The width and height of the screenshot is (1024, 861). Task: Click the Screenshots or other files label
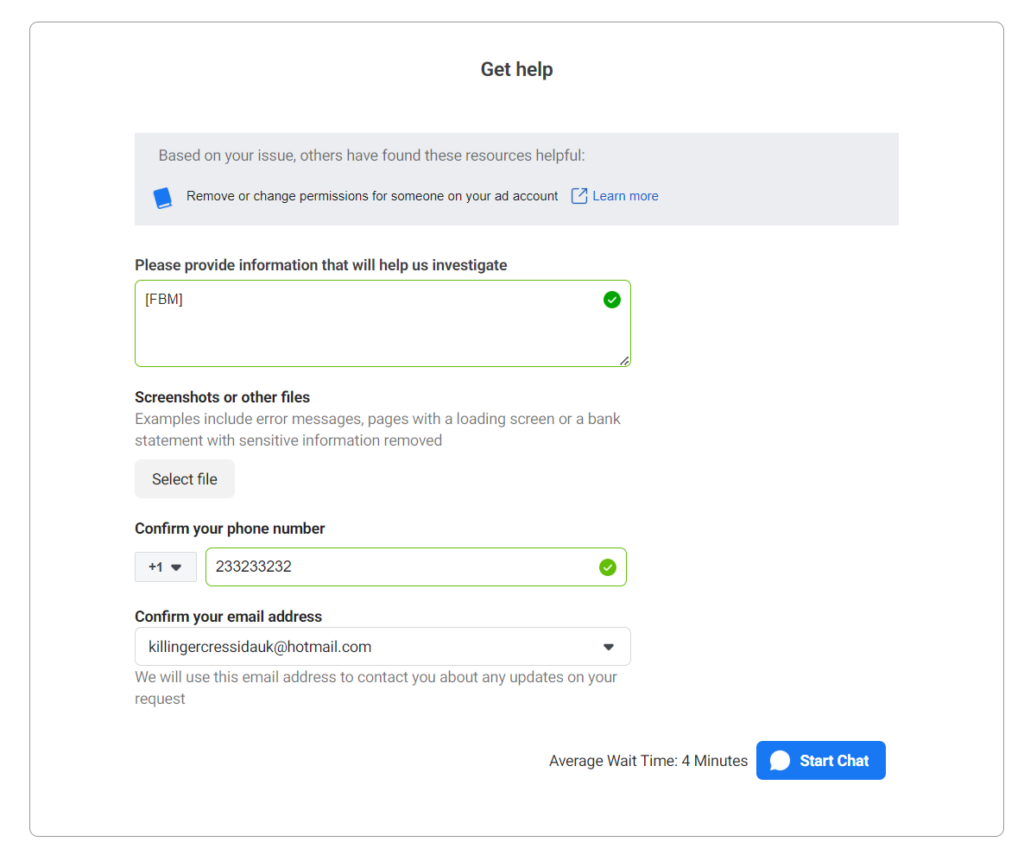pos(222,397)
